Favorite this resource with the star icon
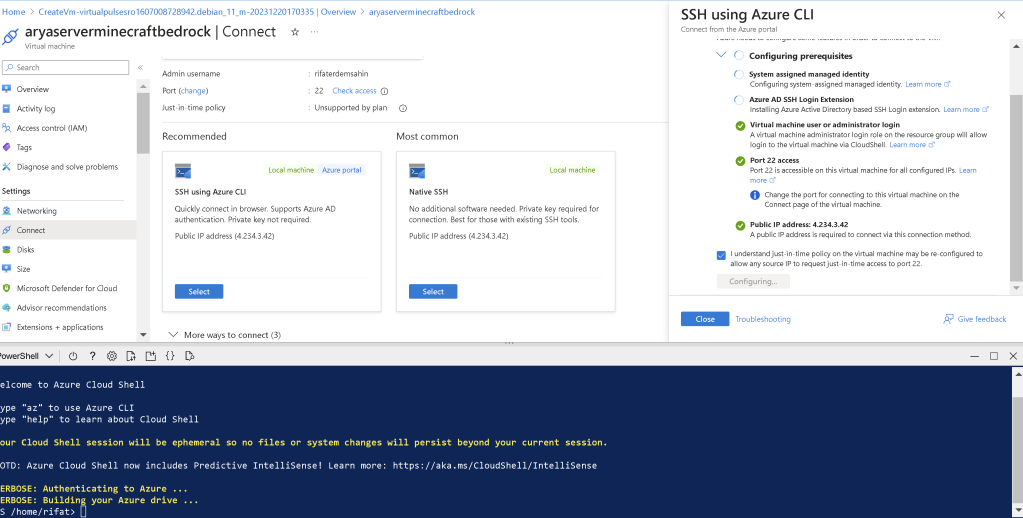This screenshot has height=518, width=1023. click(x=295, y=31)
